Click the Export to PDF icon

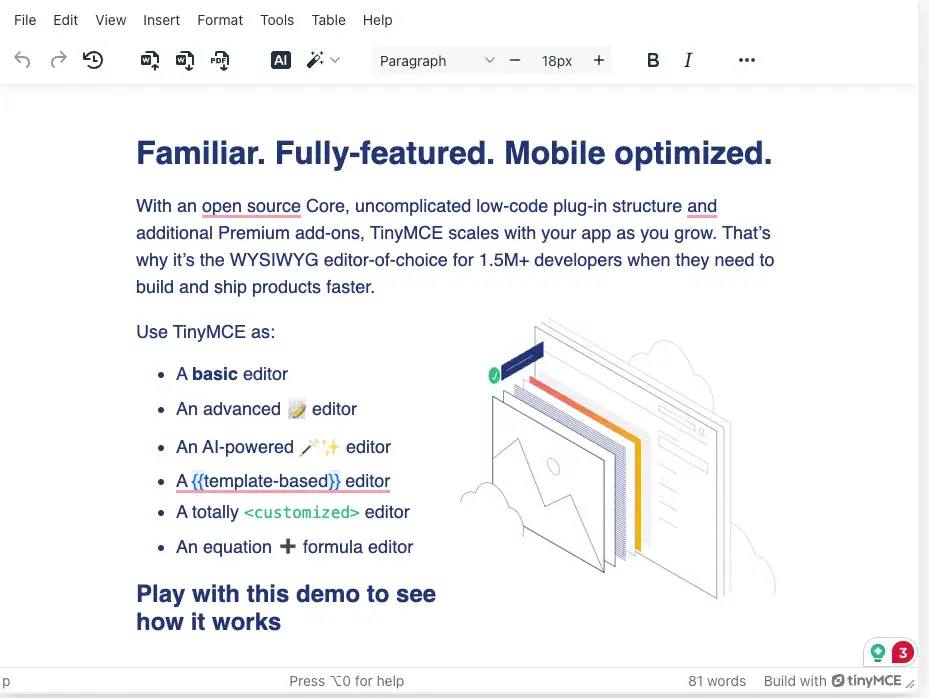click(220, 60)
